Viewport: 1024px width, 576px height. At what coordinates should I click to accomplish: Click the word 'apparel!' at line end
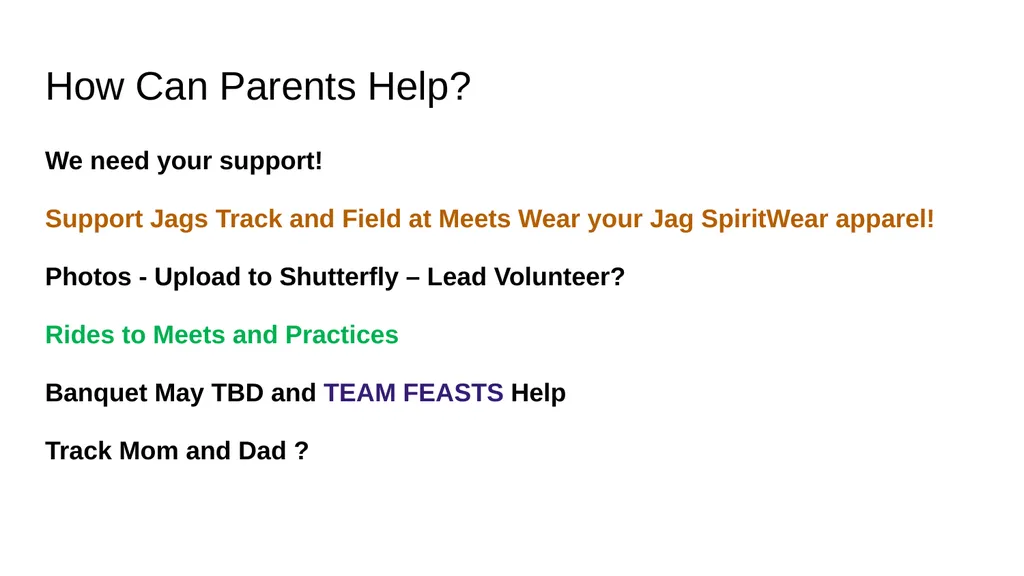click(885, 219)
